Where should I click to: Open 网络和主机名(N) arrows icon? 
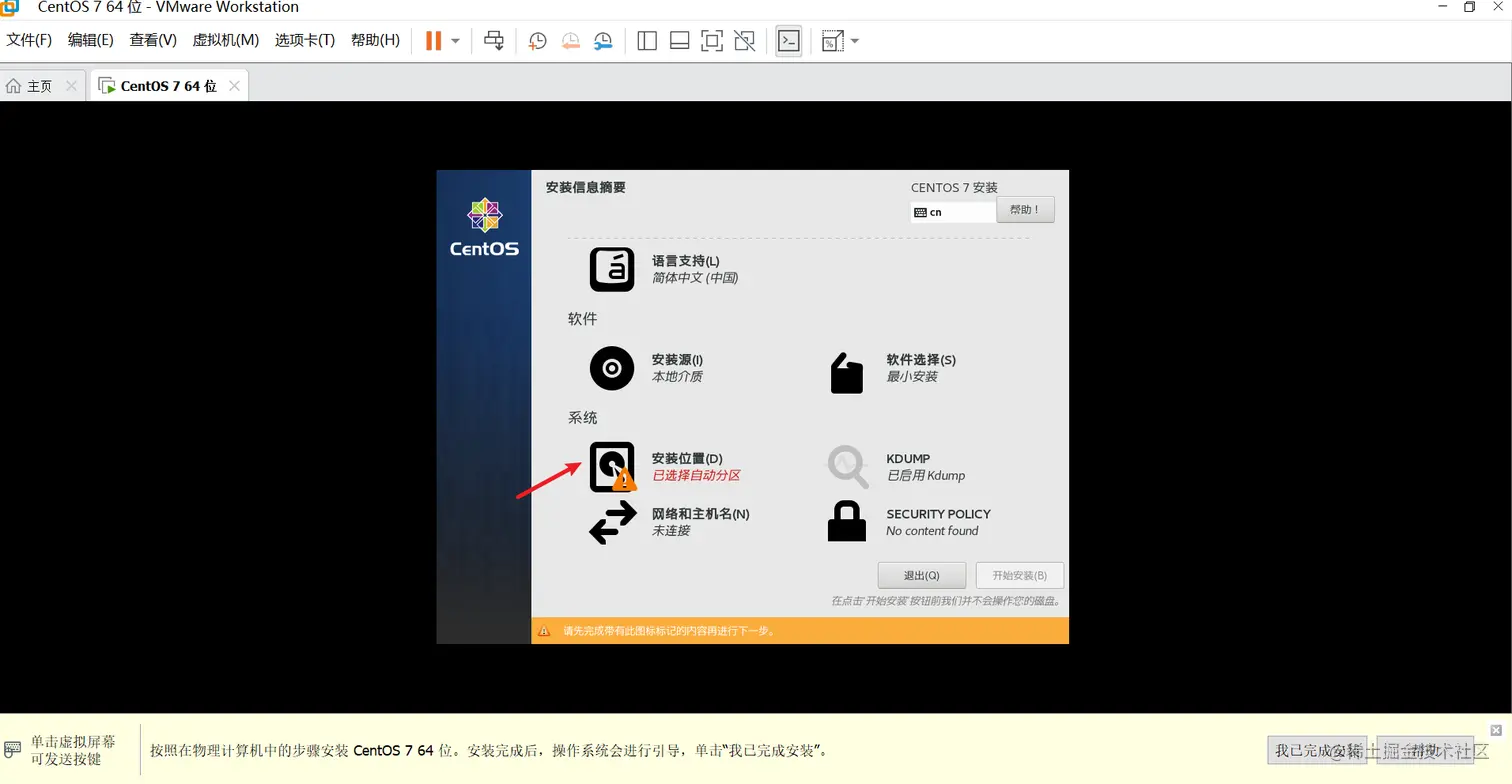[x=612, y=522]
